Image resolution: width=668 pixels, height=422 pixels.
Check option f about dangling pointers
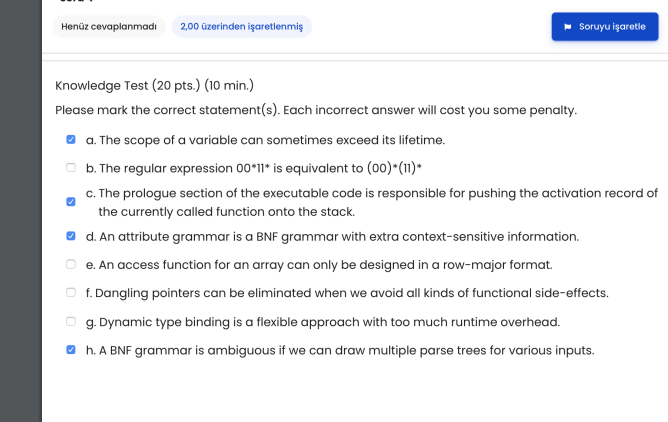click(x=71, y=293)
